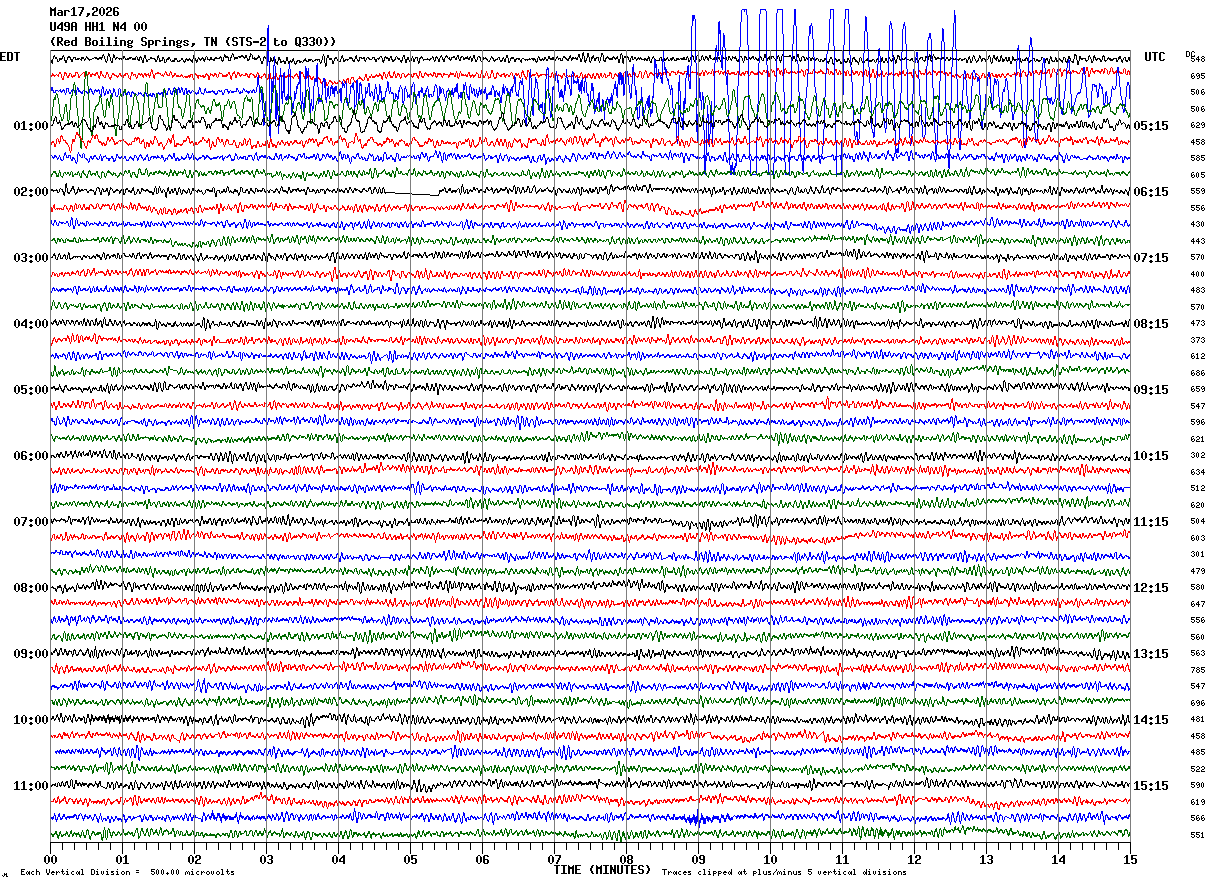Click the 'UTC' timezone label
This screenshot has height=886, width=1210.
(x=1155, y=57)
